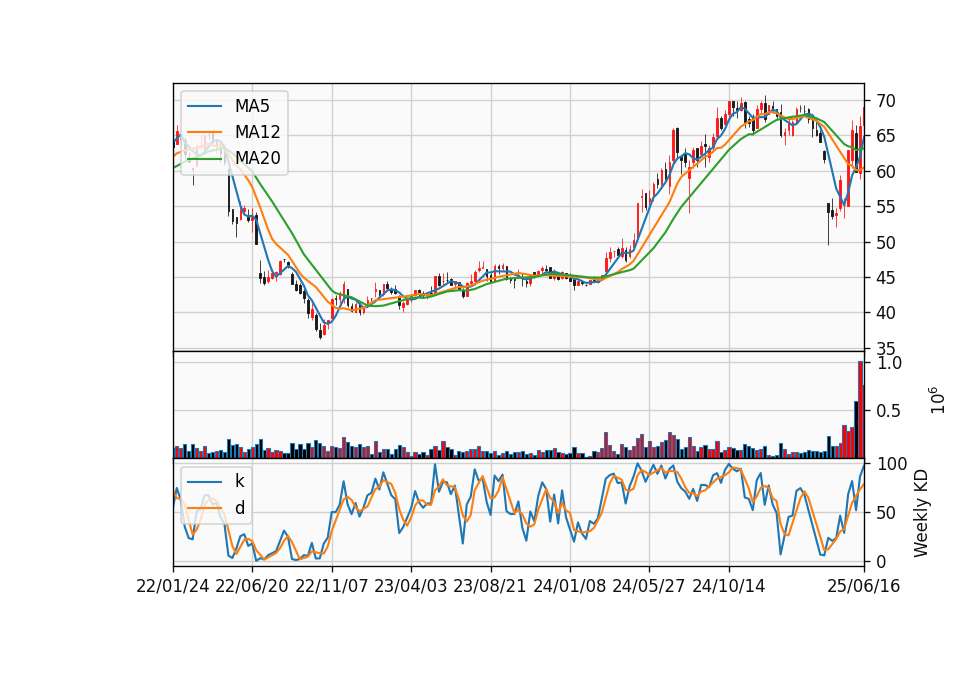The image size is (960, 690).
Task: Click the Weekly KD axis label
Action: coord(921,514)
